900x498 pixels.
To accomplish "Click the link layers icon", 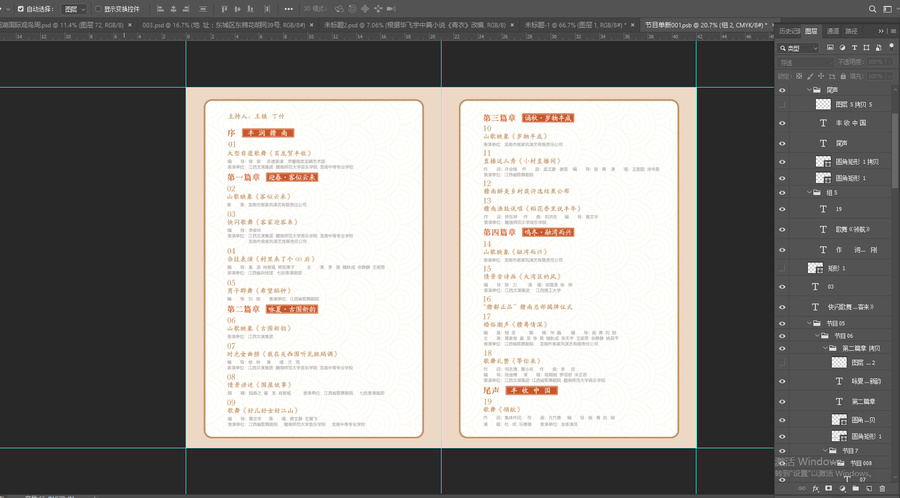I will (x=802, y=489).
